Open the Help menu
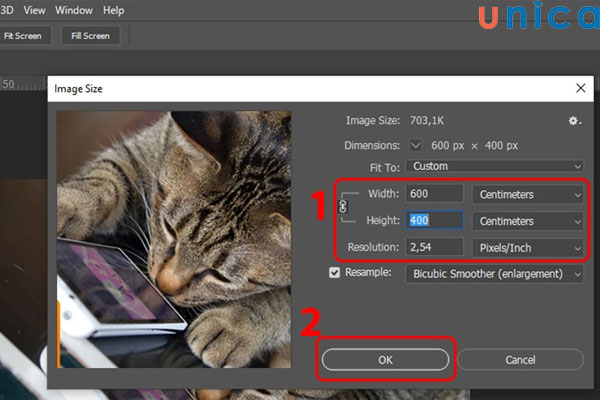This screenshot has width=600, height=400. coord(114,10)
